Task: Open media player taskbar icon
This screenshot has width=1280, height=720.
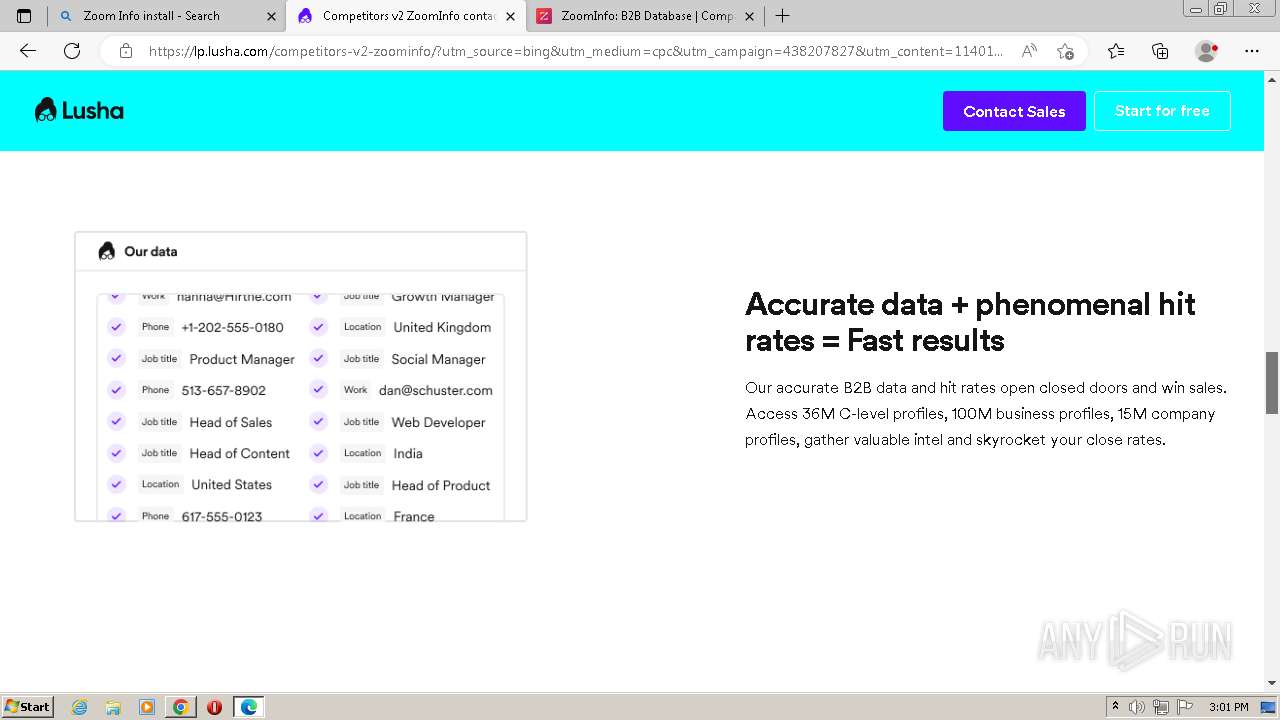Action: pyautogui.click(x=147, y=707)
